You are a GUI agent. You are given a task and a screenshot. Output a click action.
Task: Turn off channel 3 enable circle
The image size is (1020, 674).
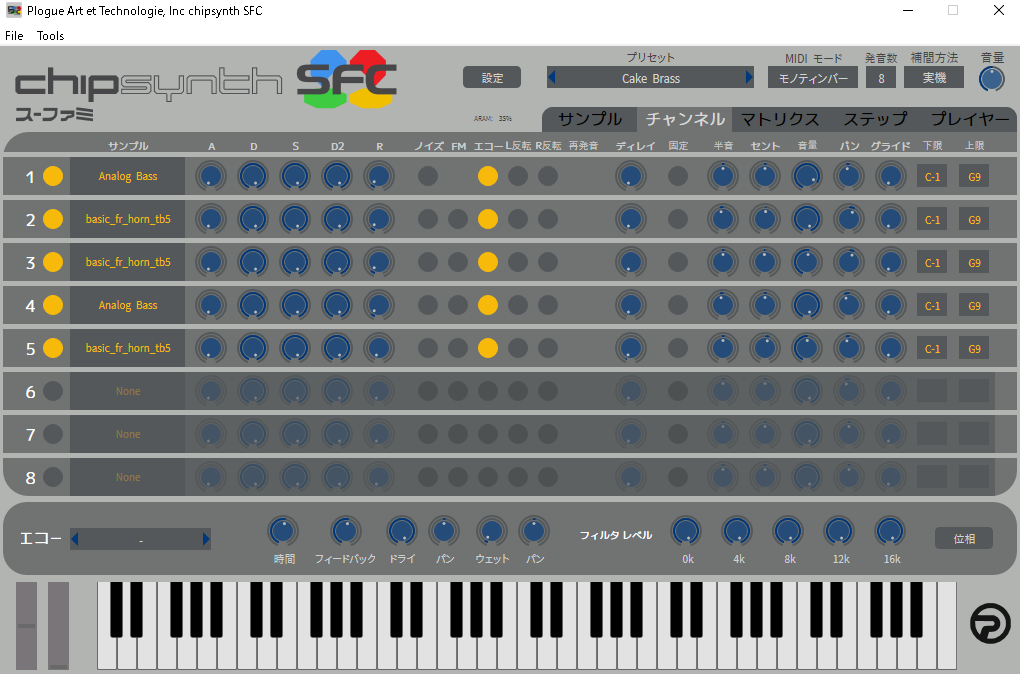(53, 262)
